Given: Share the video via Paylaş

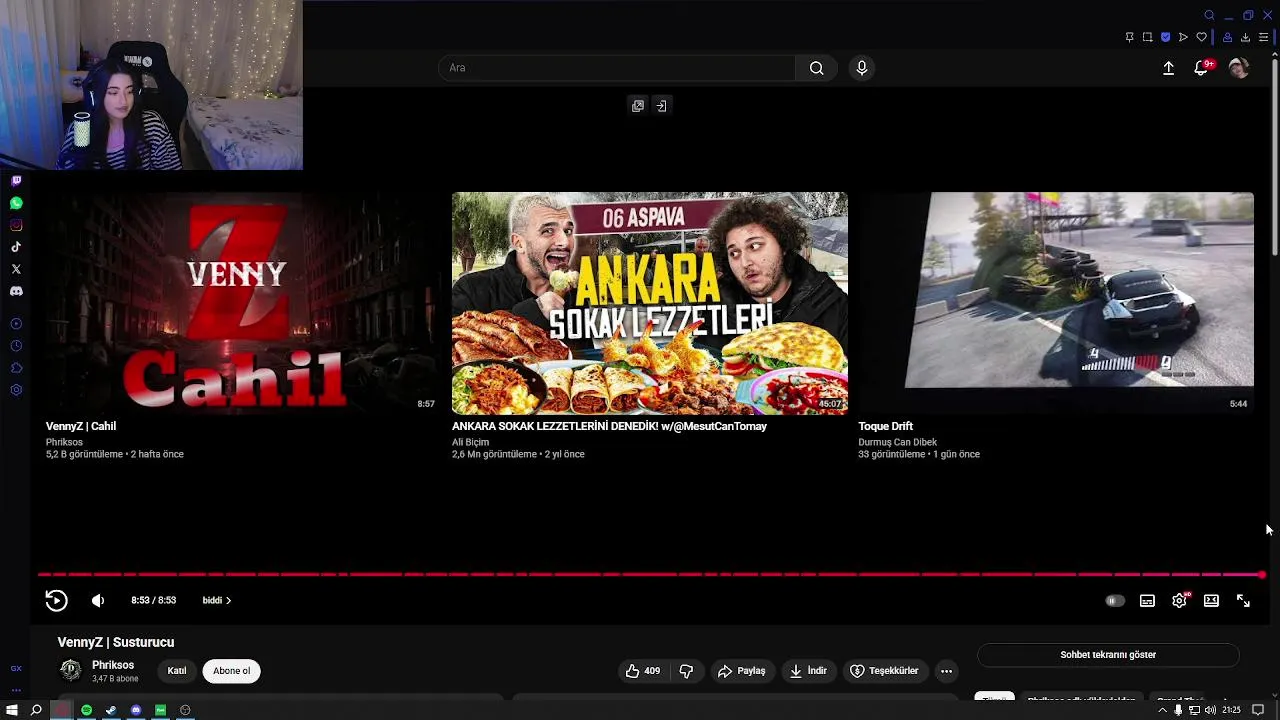Looking at the screenshot, I should pos(741,671).
